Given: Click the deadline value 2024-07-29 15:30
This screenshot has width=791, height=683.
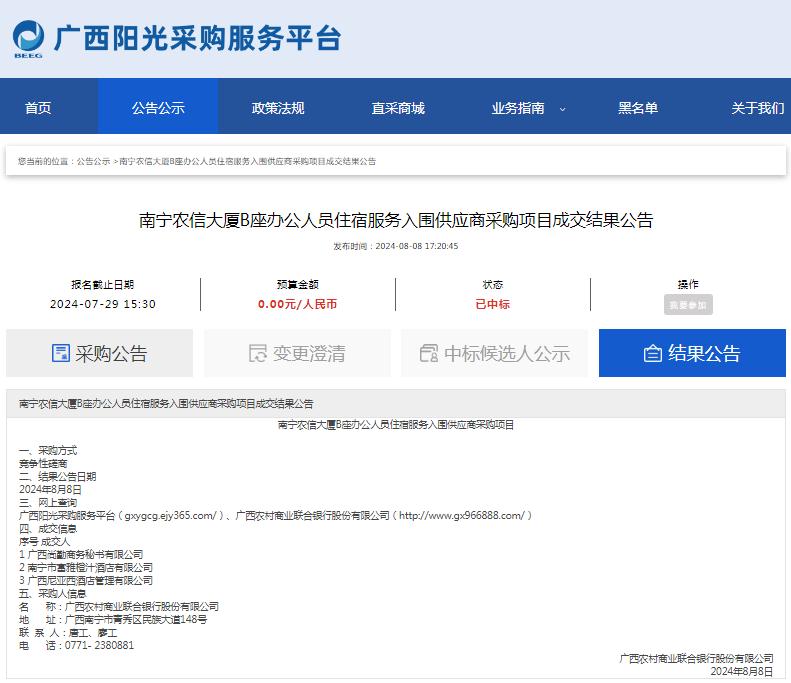Looking at the screenshot, I should point(103,304).
